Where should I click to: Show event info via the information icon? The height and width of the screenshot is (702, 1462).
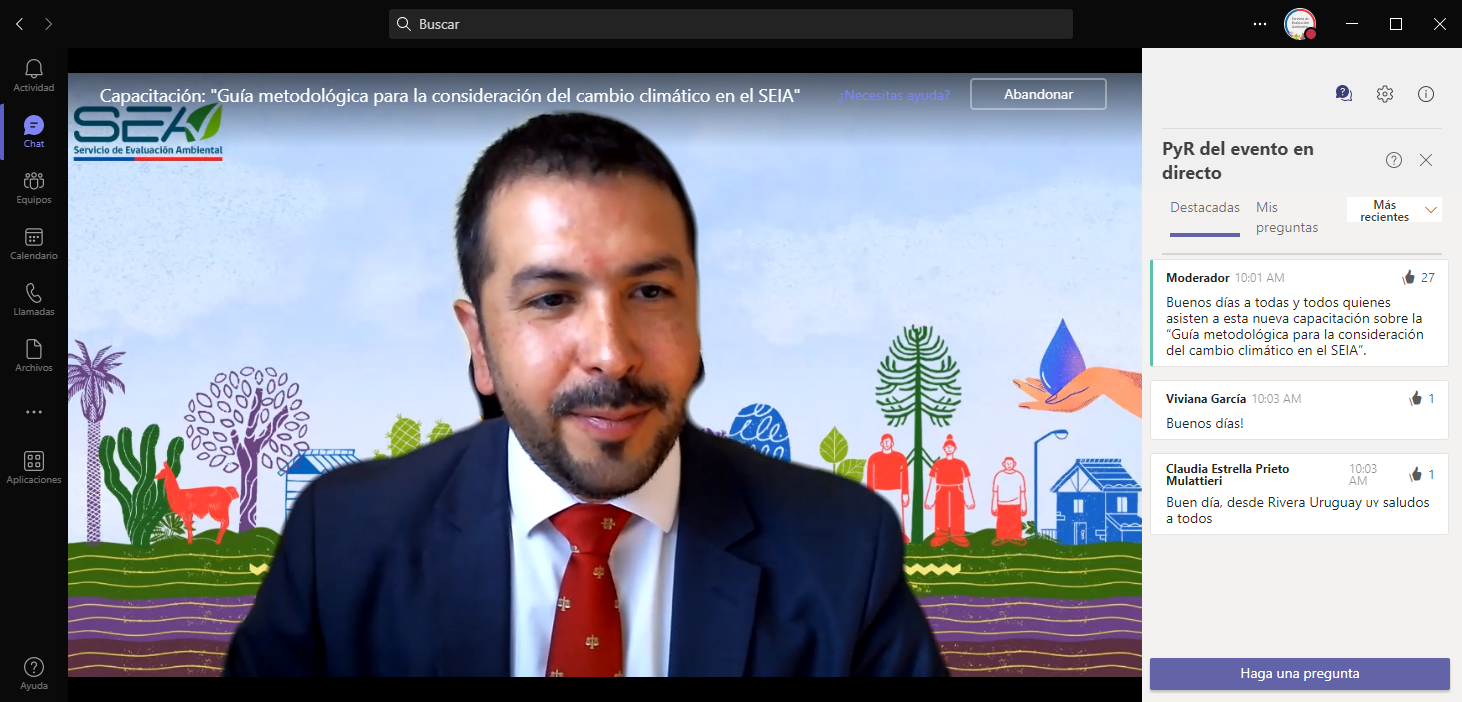click(1426, 94)
